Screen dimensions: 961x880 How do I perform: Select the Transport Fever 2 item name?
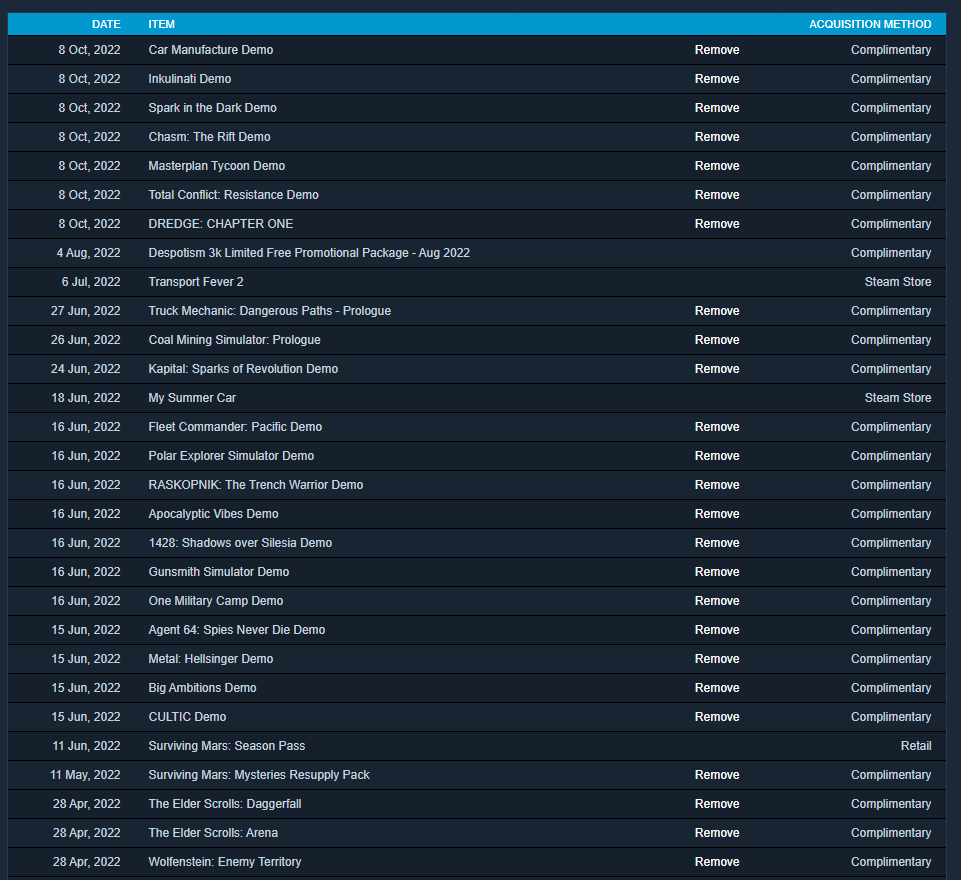pyautogui.click(x=196, y=282)
